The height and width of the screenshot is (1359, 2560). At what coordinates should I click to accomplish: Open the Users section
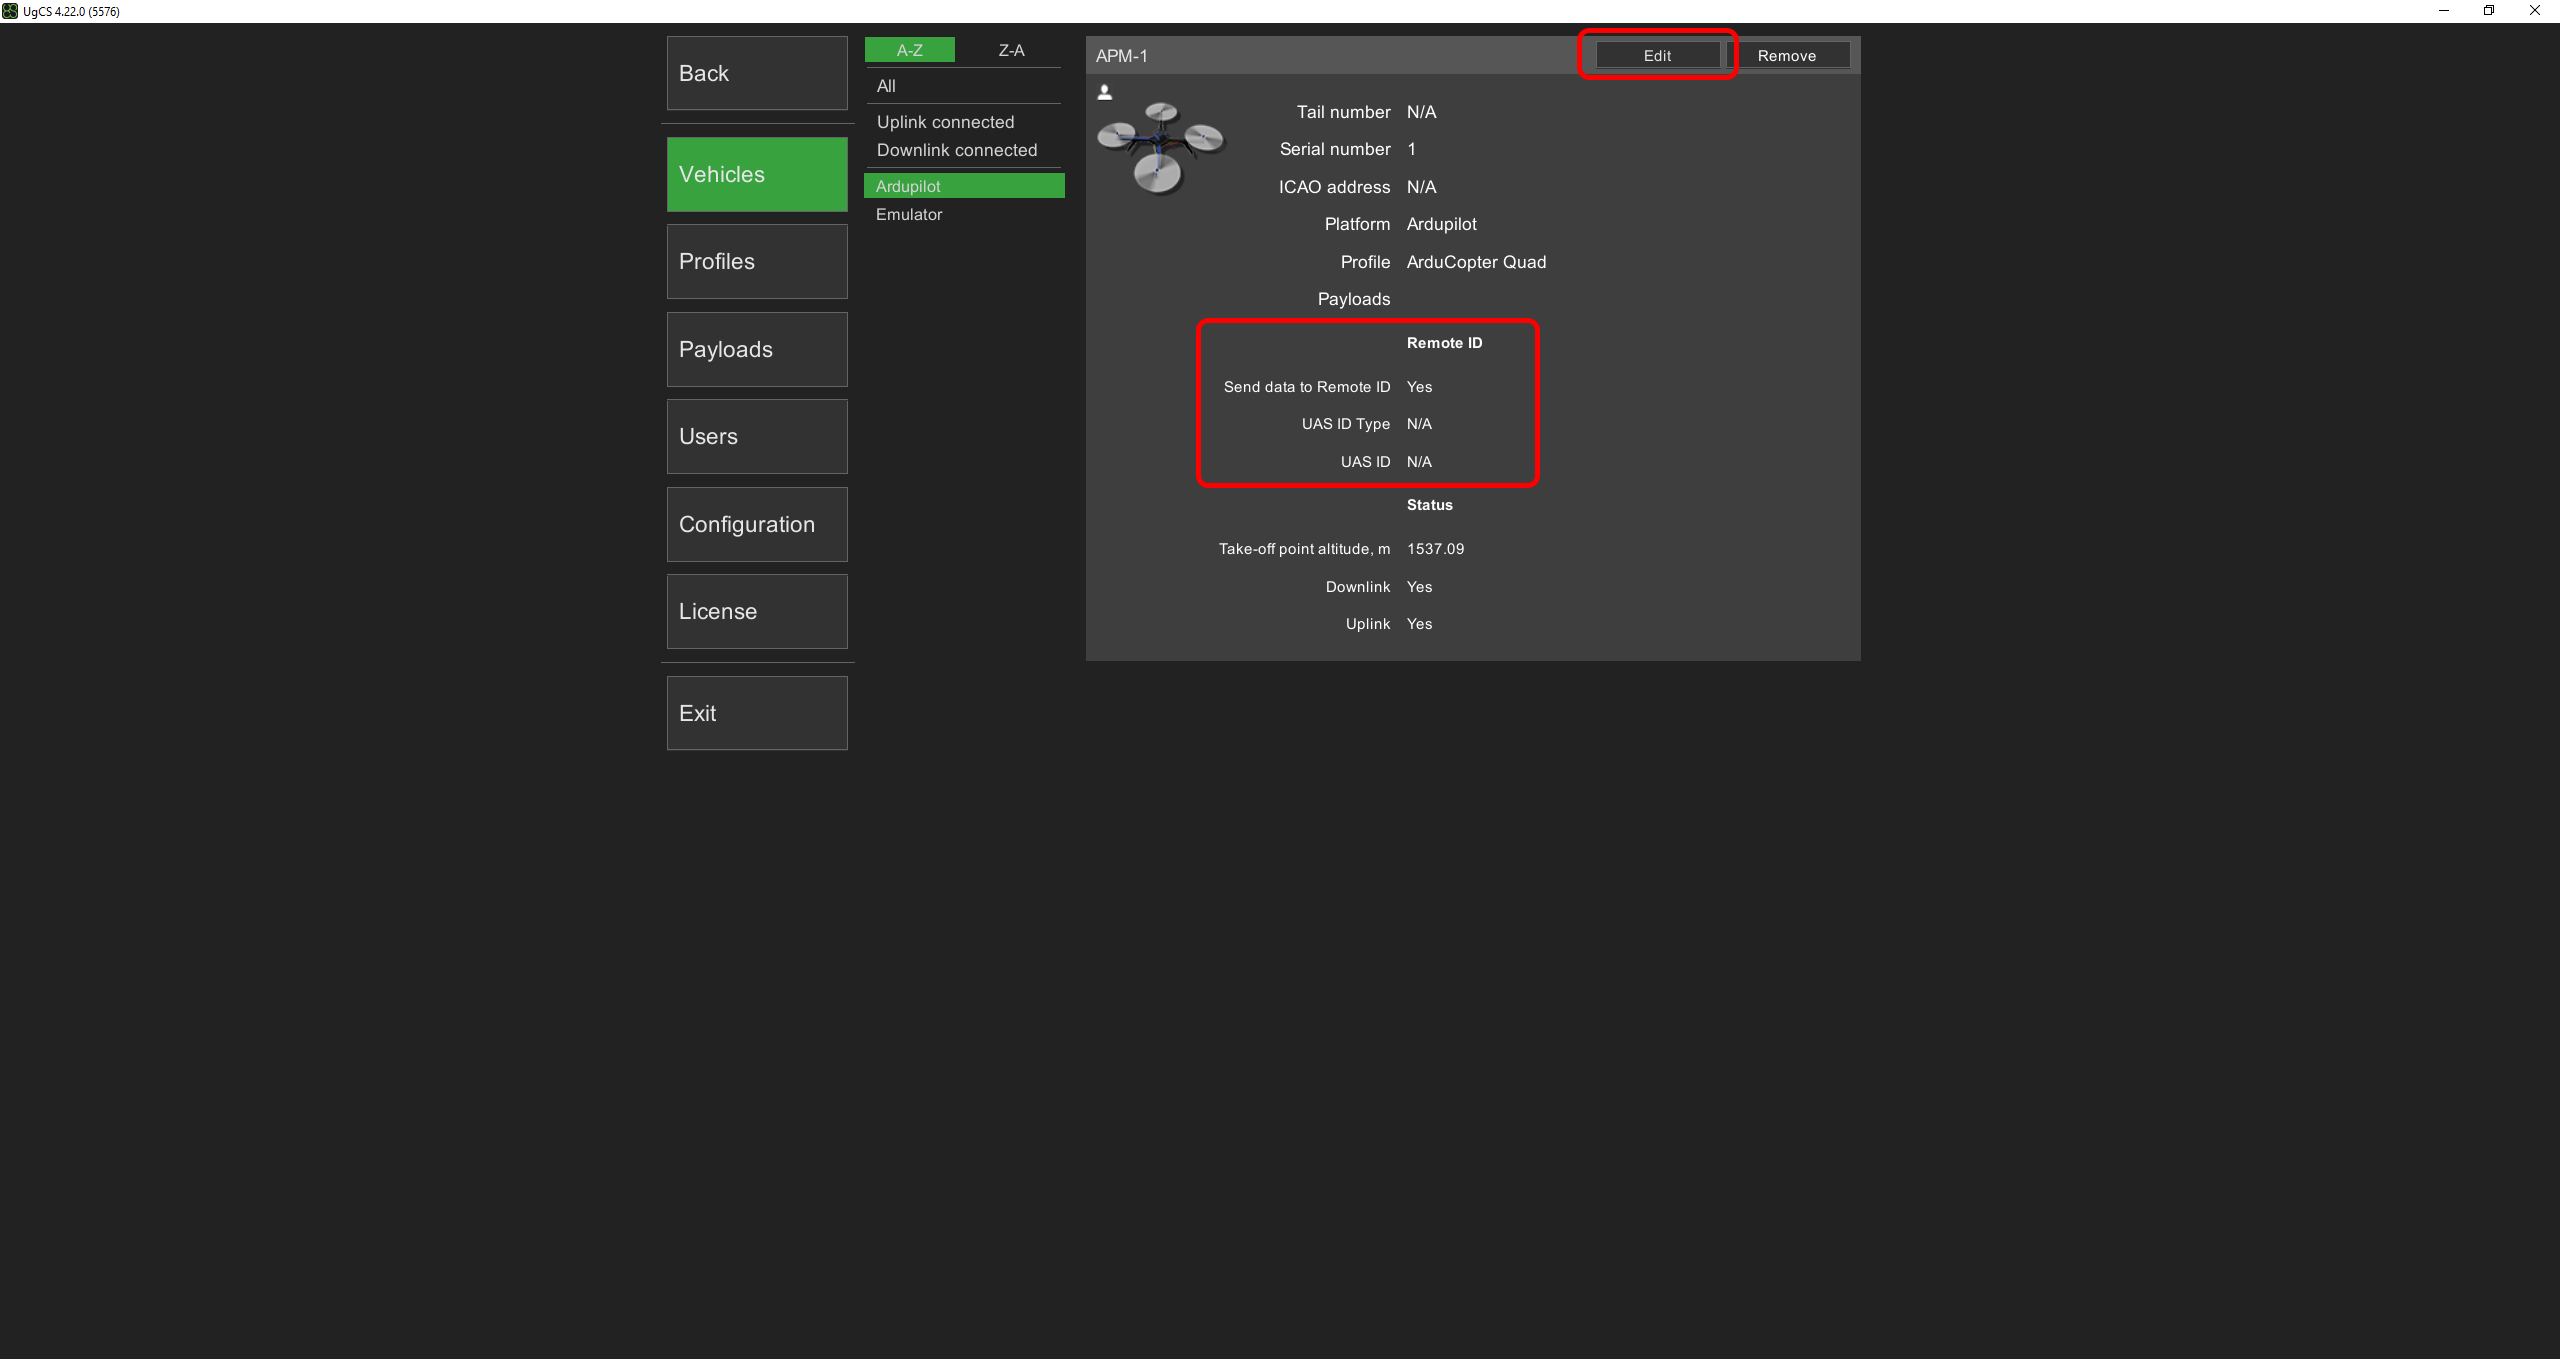pyautogui.click(x=756, y=436)
